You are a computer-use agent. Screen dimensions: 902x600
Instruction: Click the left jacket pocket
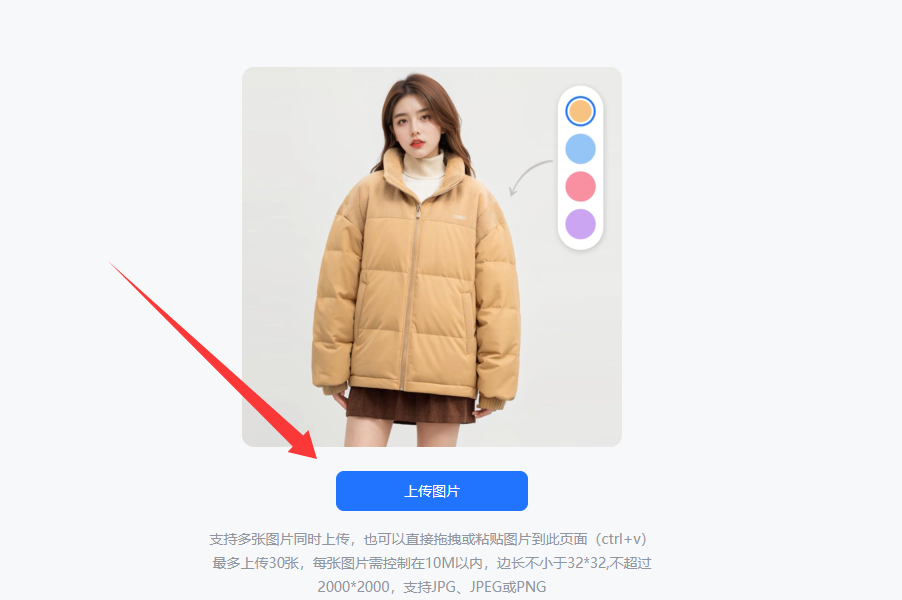[467, 314]
